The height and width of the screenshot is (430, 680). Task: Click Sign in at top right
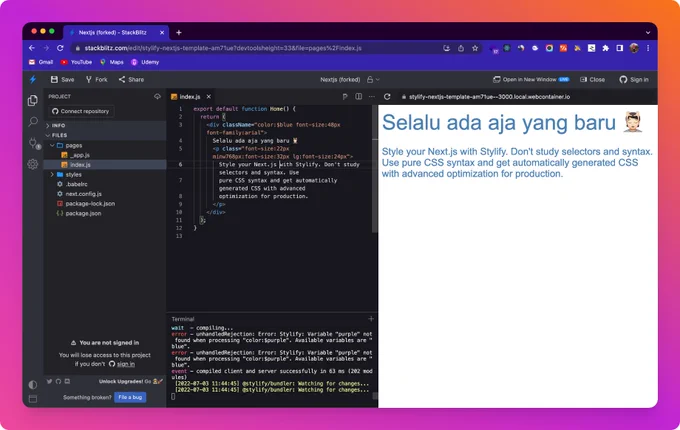[x=634, y=79]
